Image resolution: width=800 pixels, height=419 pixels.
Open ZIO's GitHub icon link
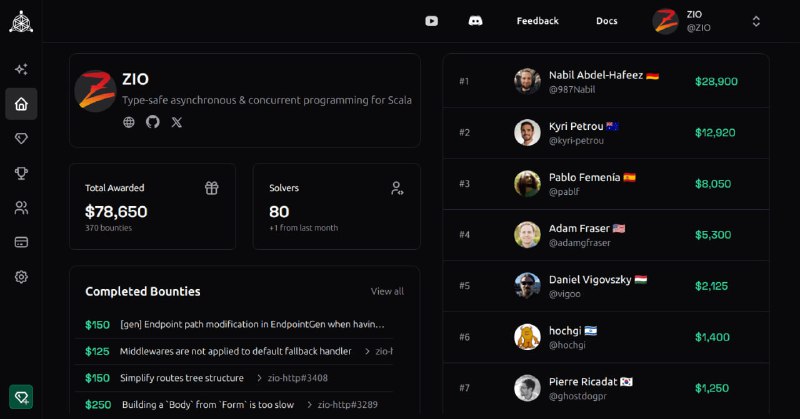click(153, 122)
